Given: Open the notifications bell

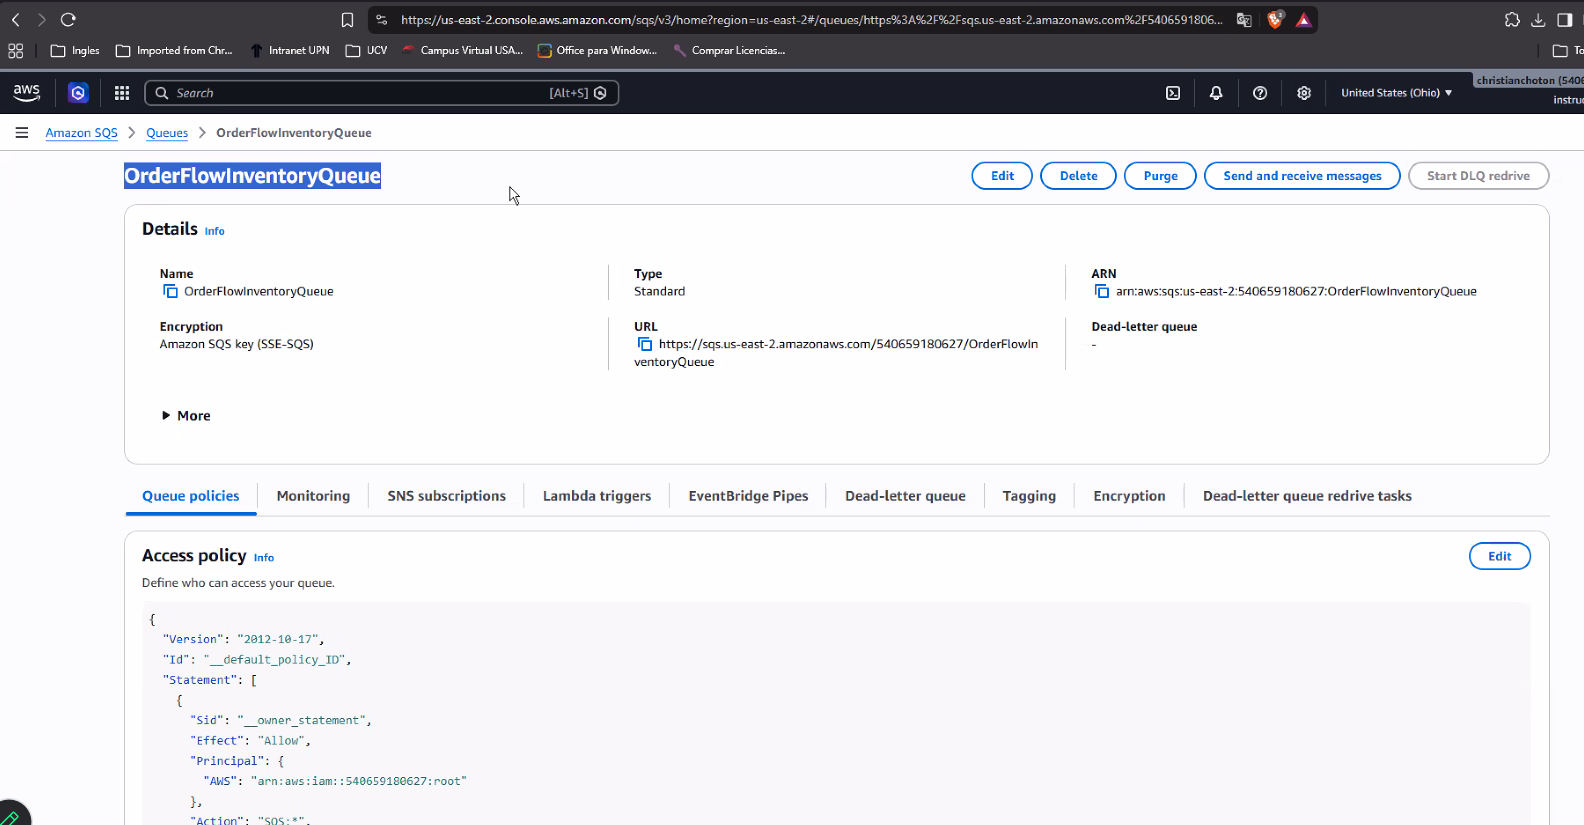Looking at the screenshot, I should (1216, 93).
